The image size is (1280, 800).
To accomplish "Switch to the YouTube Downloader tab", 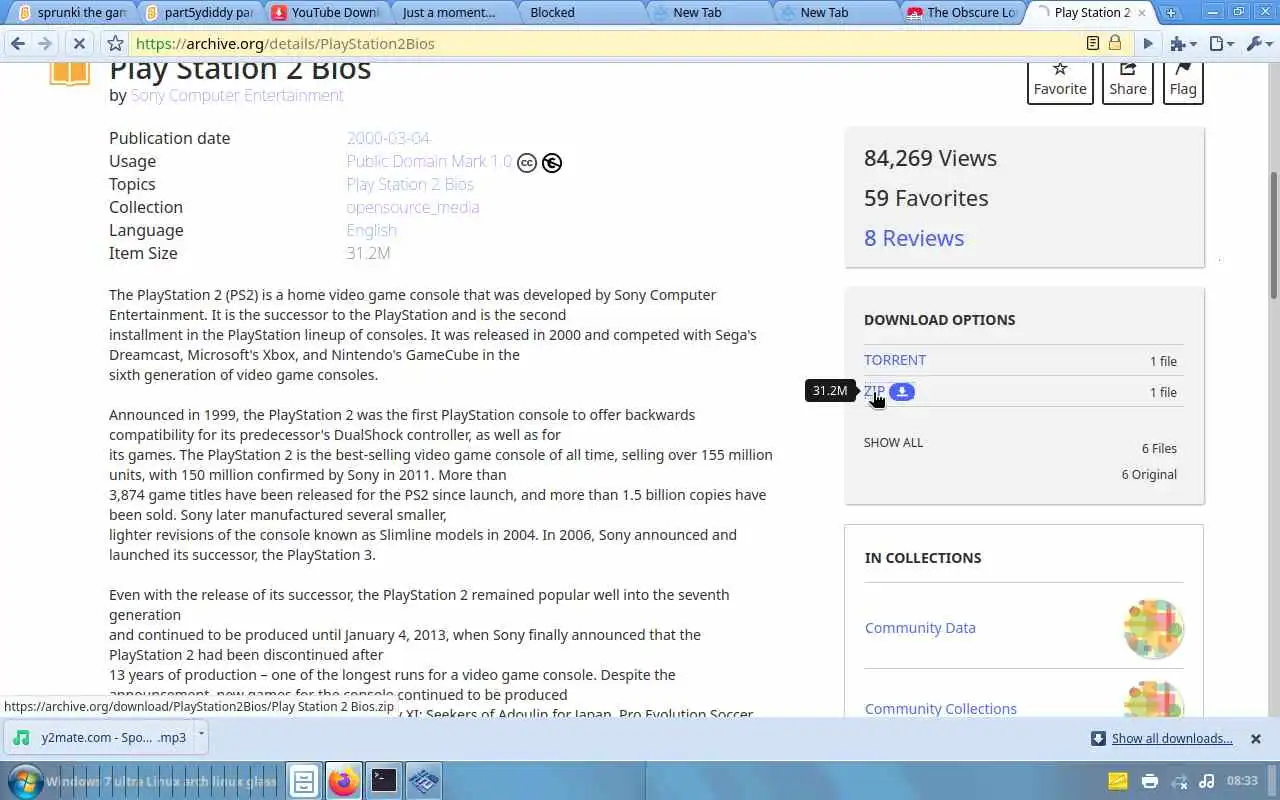I will 325,13.
